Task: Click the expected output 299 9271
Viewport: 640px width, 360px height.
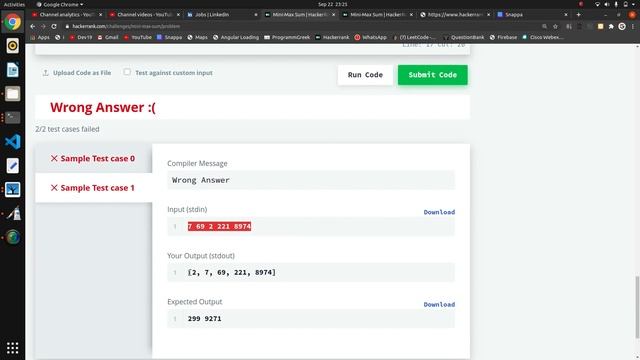Action: point(204,318)
